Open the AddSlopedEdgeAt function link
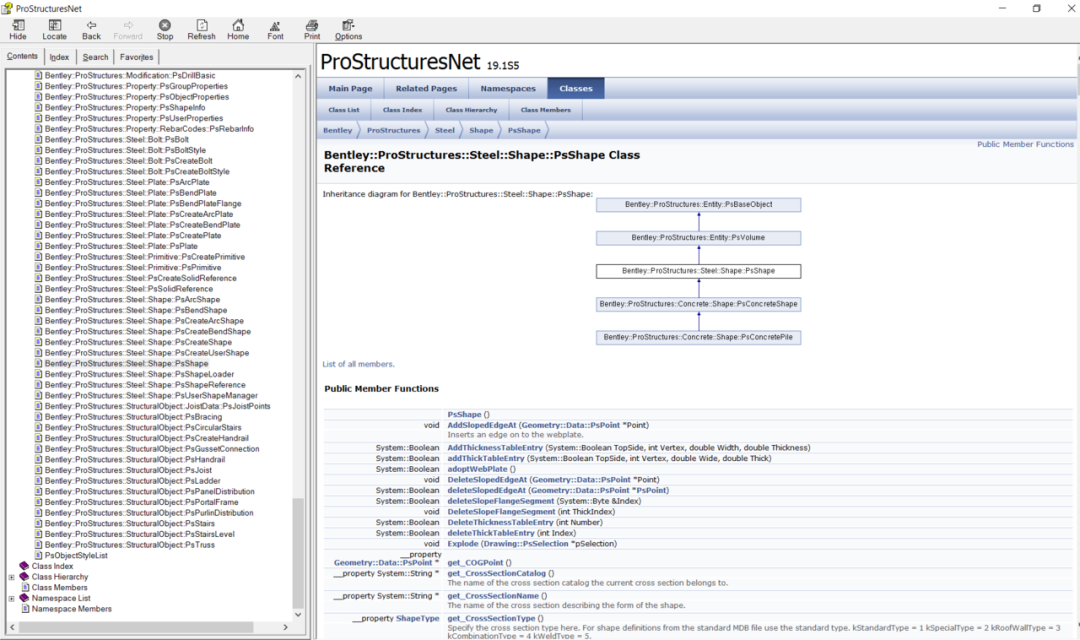 click(481, 425)
